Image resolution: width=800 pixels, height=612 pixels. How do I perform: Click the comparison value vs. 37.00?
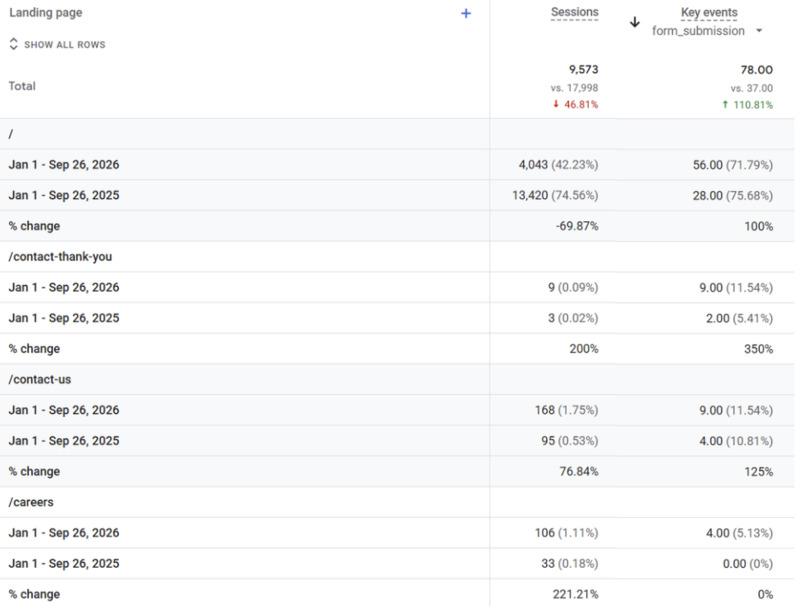tap(752, 88)
